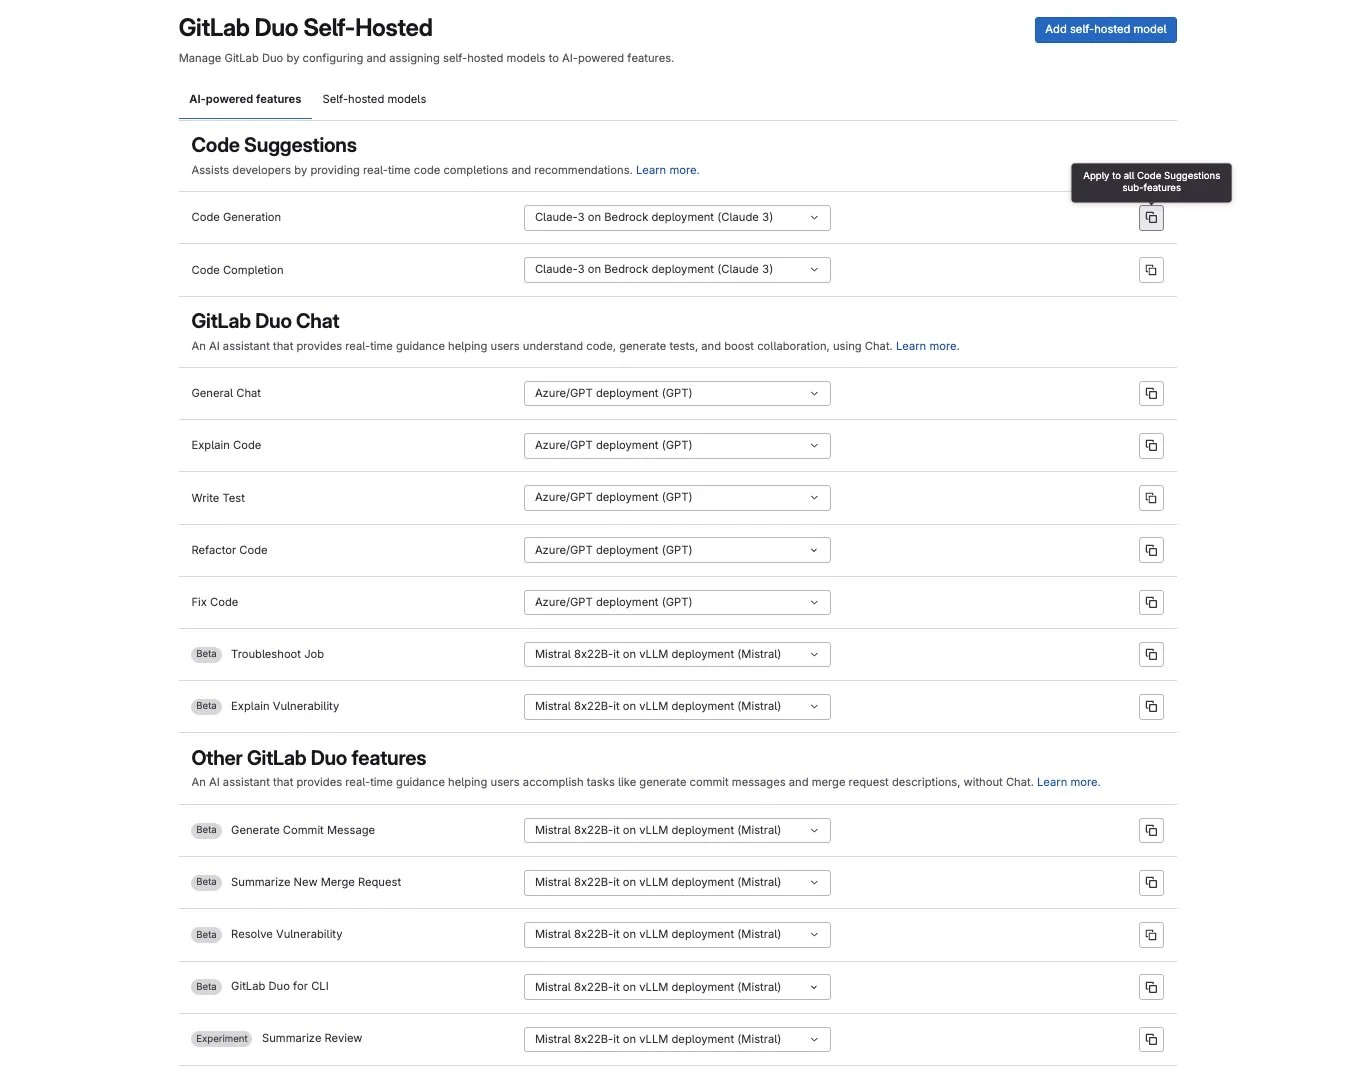Open the Fix Code model dropdown
1368x1090 pixels.
coord(677,602)
